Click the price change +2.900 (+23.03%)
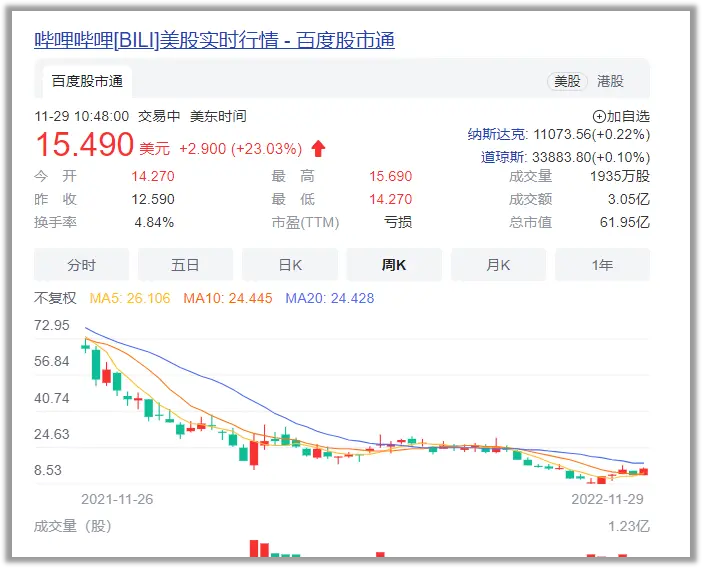The width and height of the screenshot is (703, 569). pos(241,148)
